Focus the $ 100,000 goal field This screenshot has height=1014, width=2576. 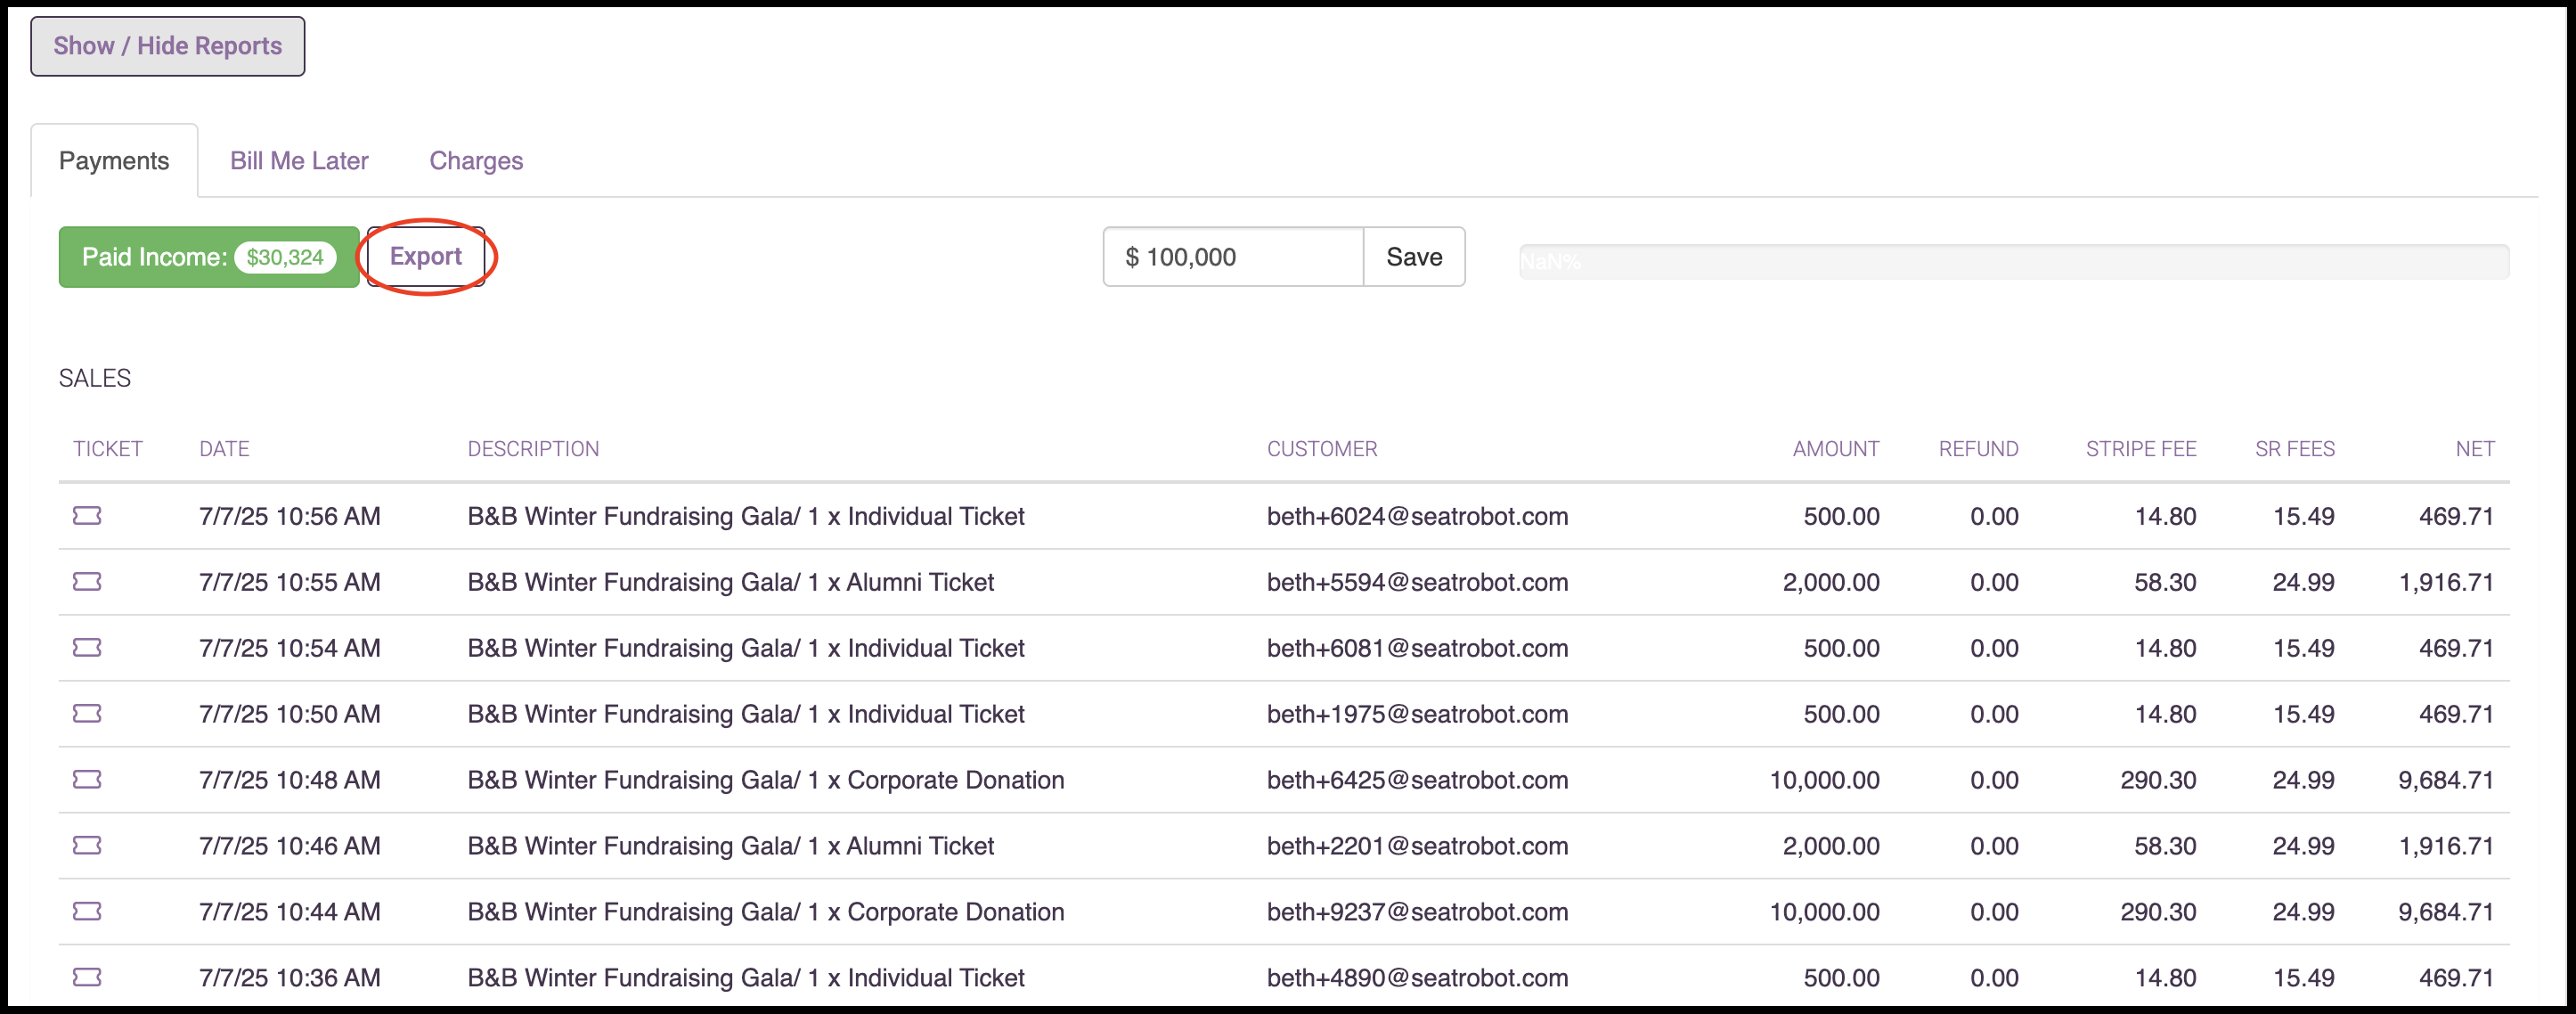1233,257
